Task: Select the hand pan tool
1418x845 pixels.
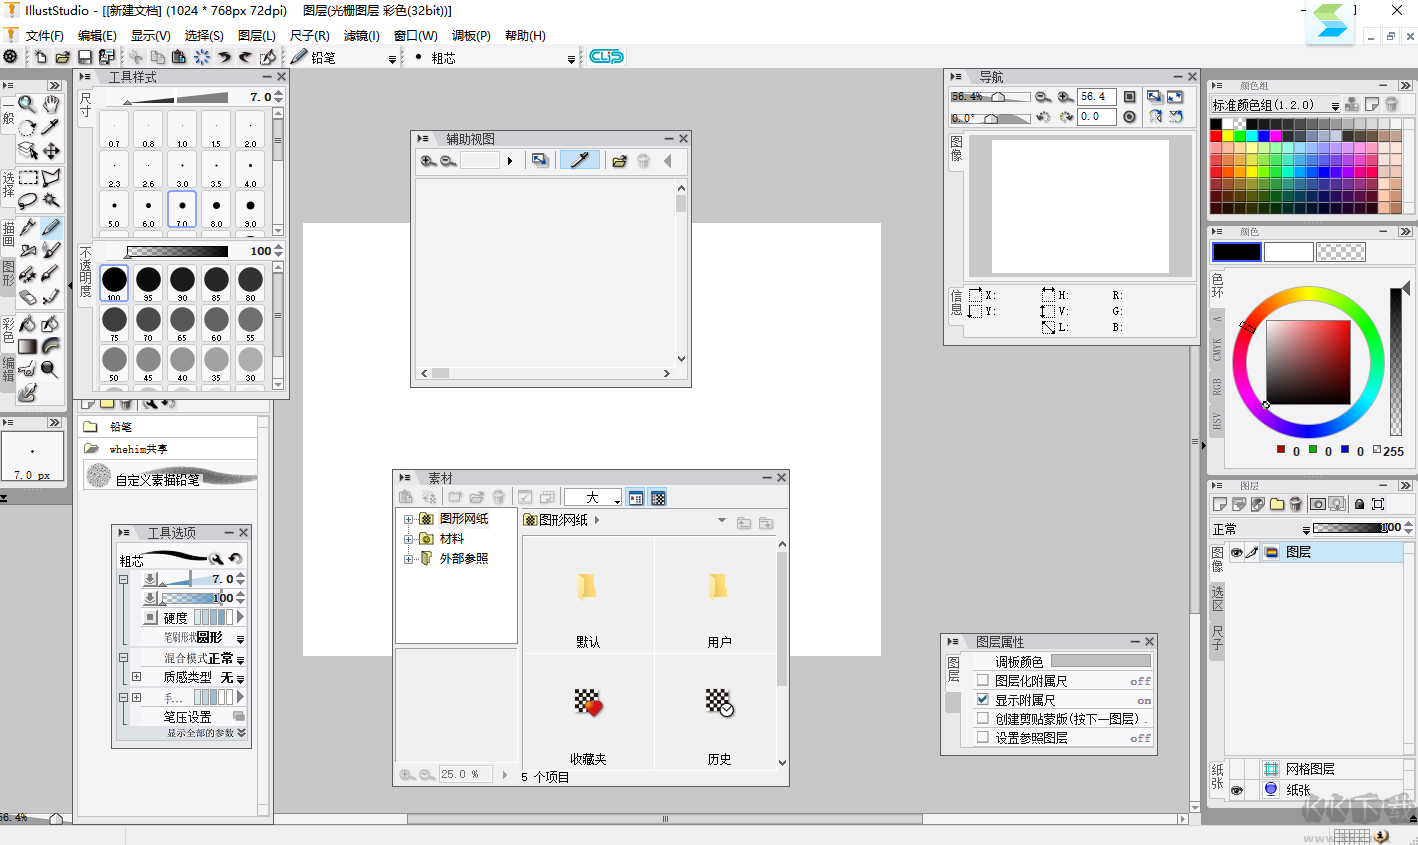Action: 50,104
